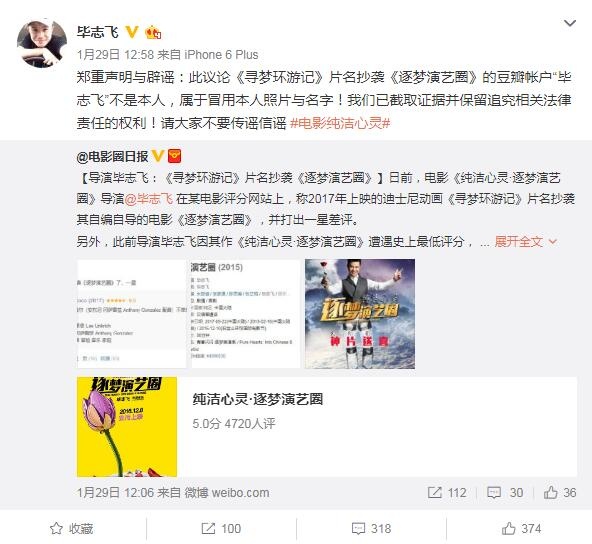Repost the original post with 112 shares
592x544 pixels.
point(447,492)
